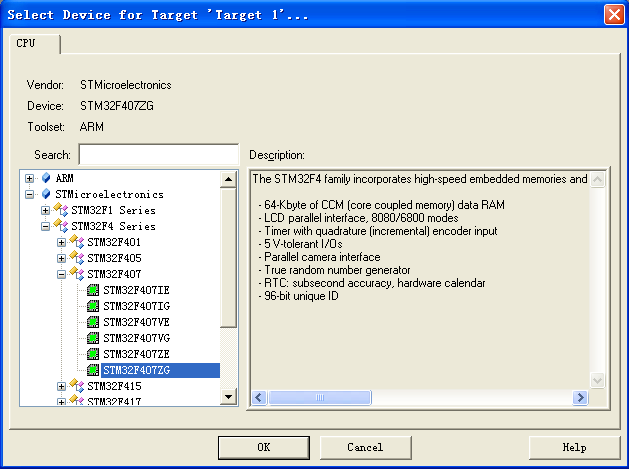Click the chip icon next to STM32F407IG

(x=93, y=306)
